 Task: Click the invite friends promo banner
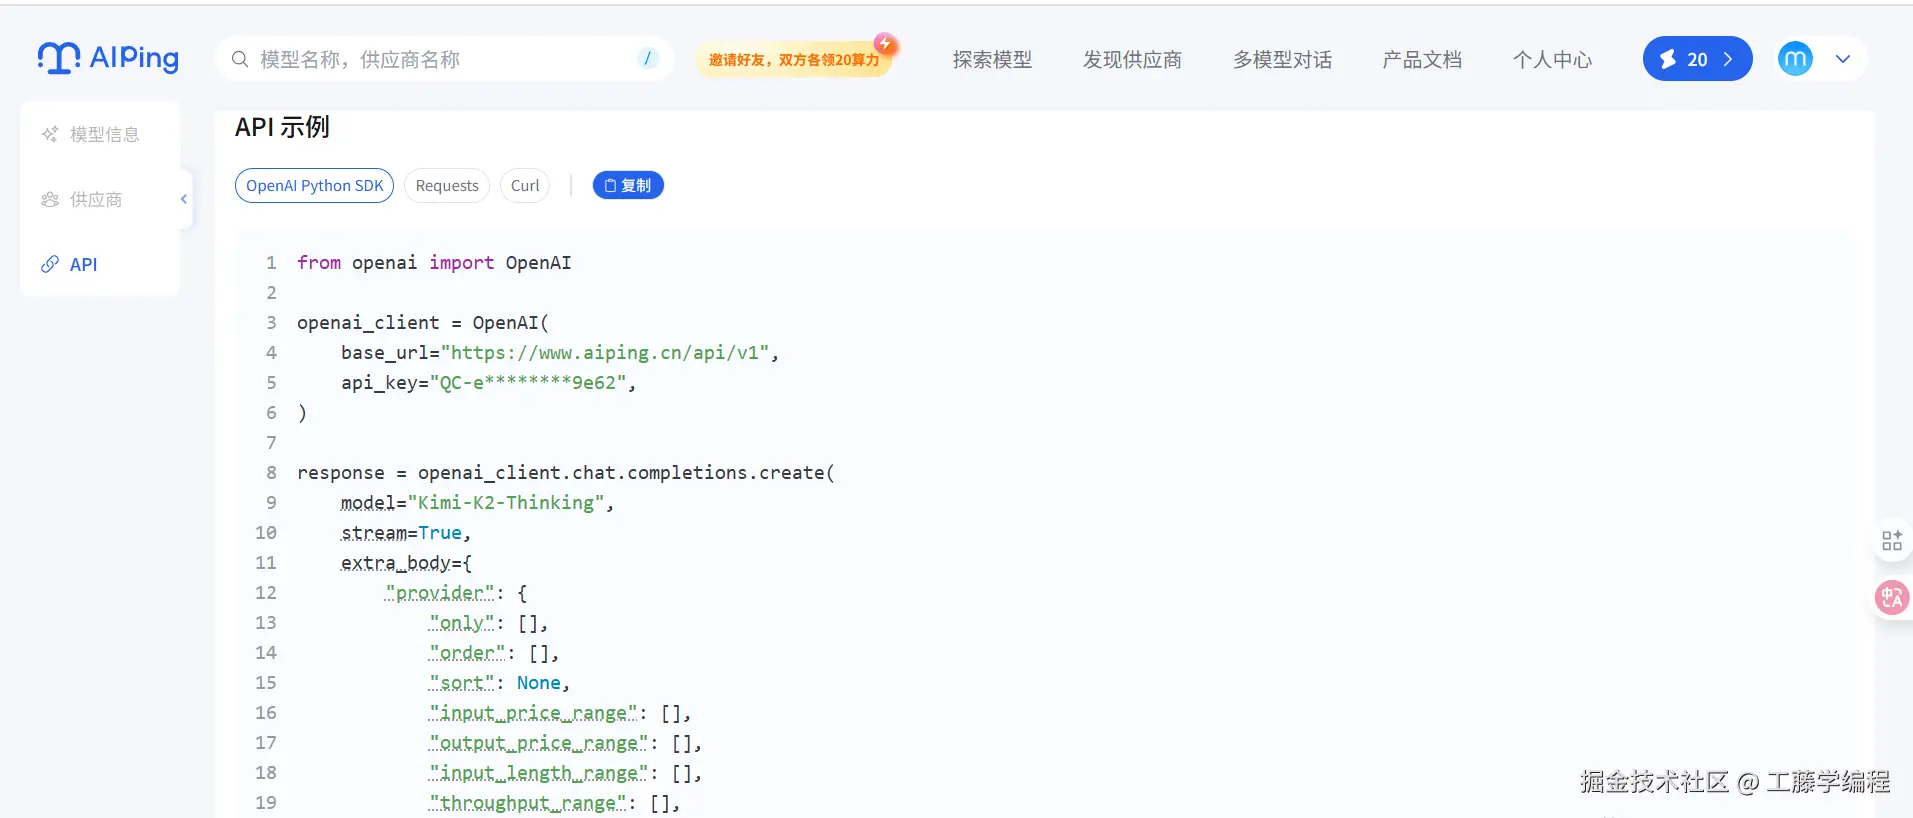click(x=795, y=60)
